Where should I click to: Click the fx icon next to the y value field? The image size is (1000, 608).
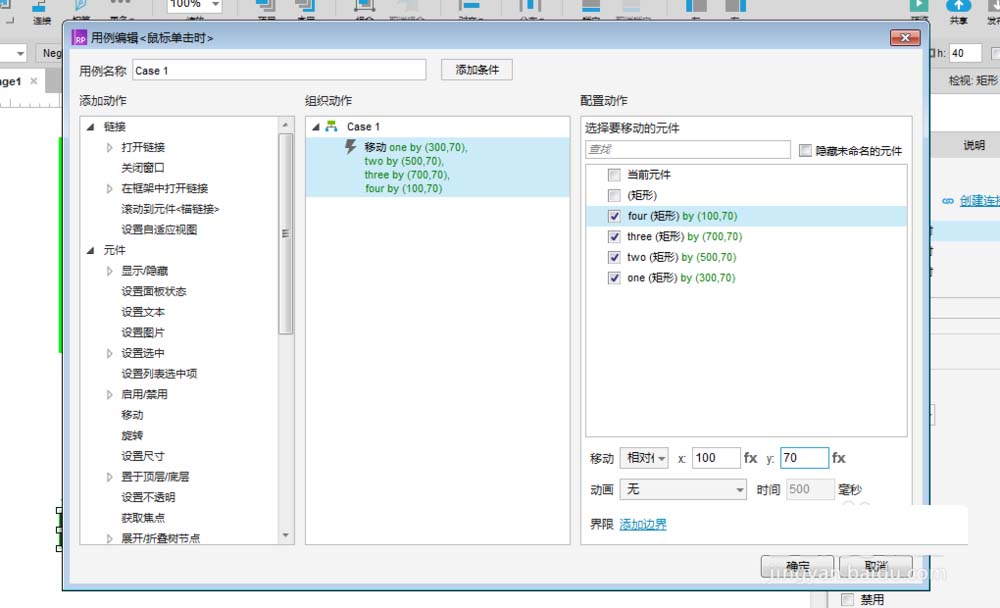[838, 458]
